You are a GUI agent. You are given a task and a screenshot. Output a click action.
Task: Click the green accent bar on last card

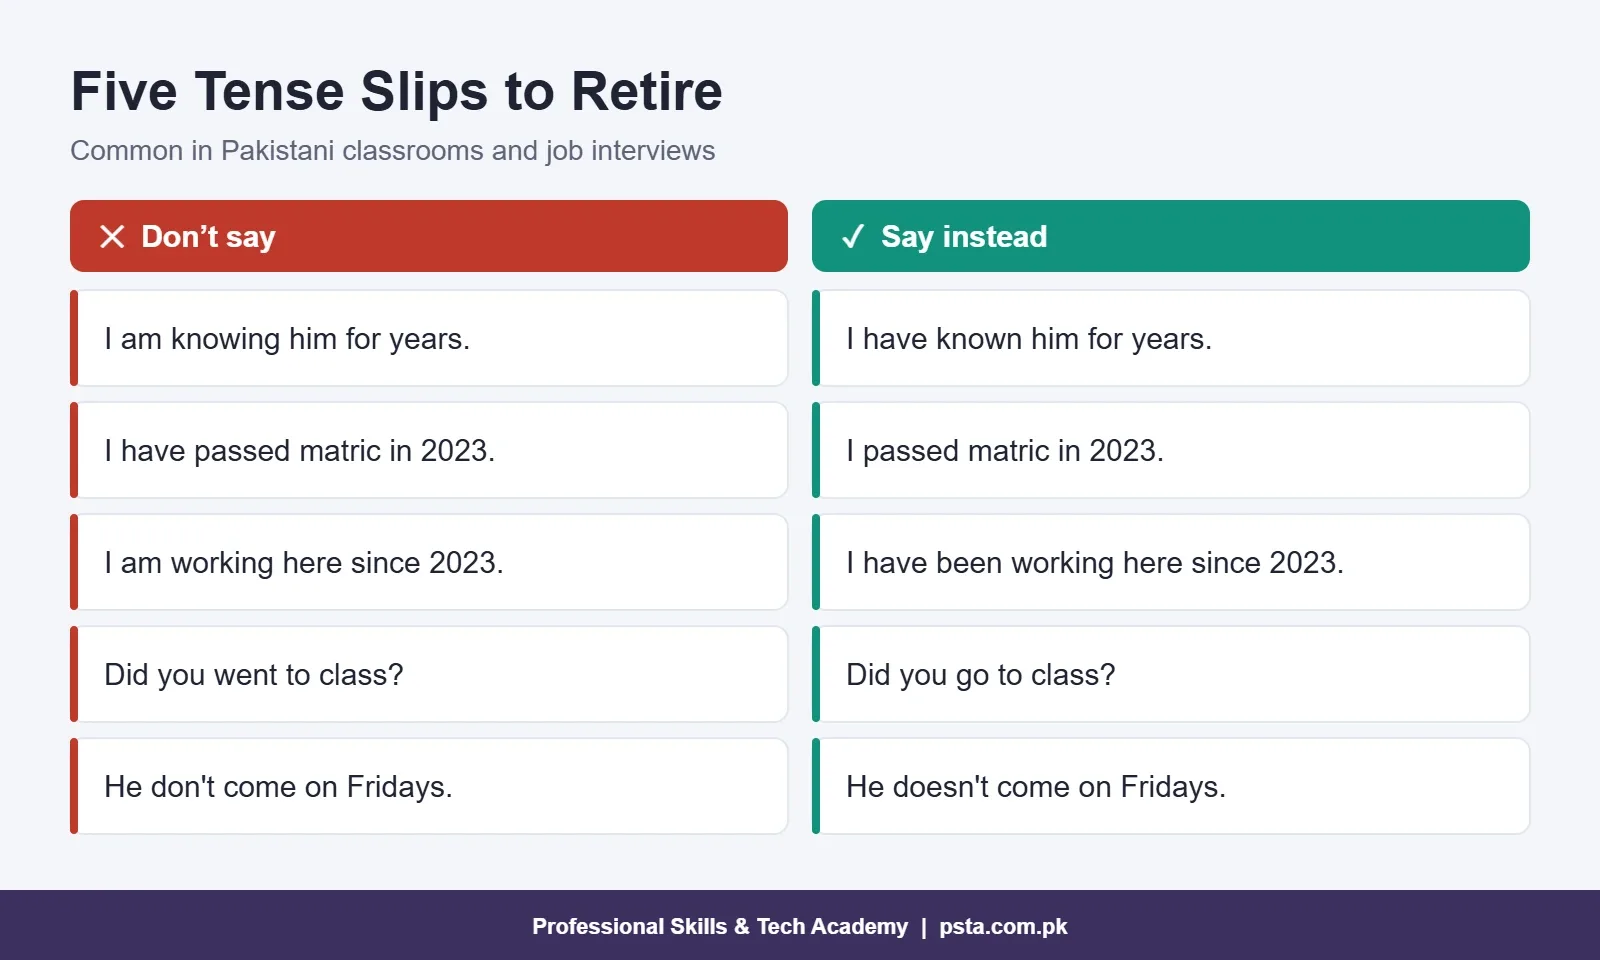point(816,786)
